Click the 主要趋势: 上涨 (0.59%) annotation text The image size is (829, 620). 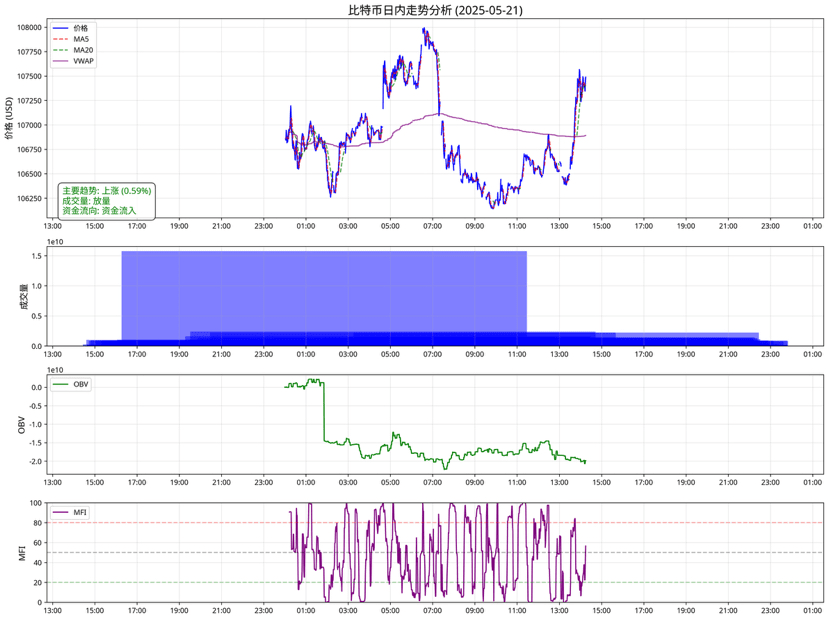(106, 190)
